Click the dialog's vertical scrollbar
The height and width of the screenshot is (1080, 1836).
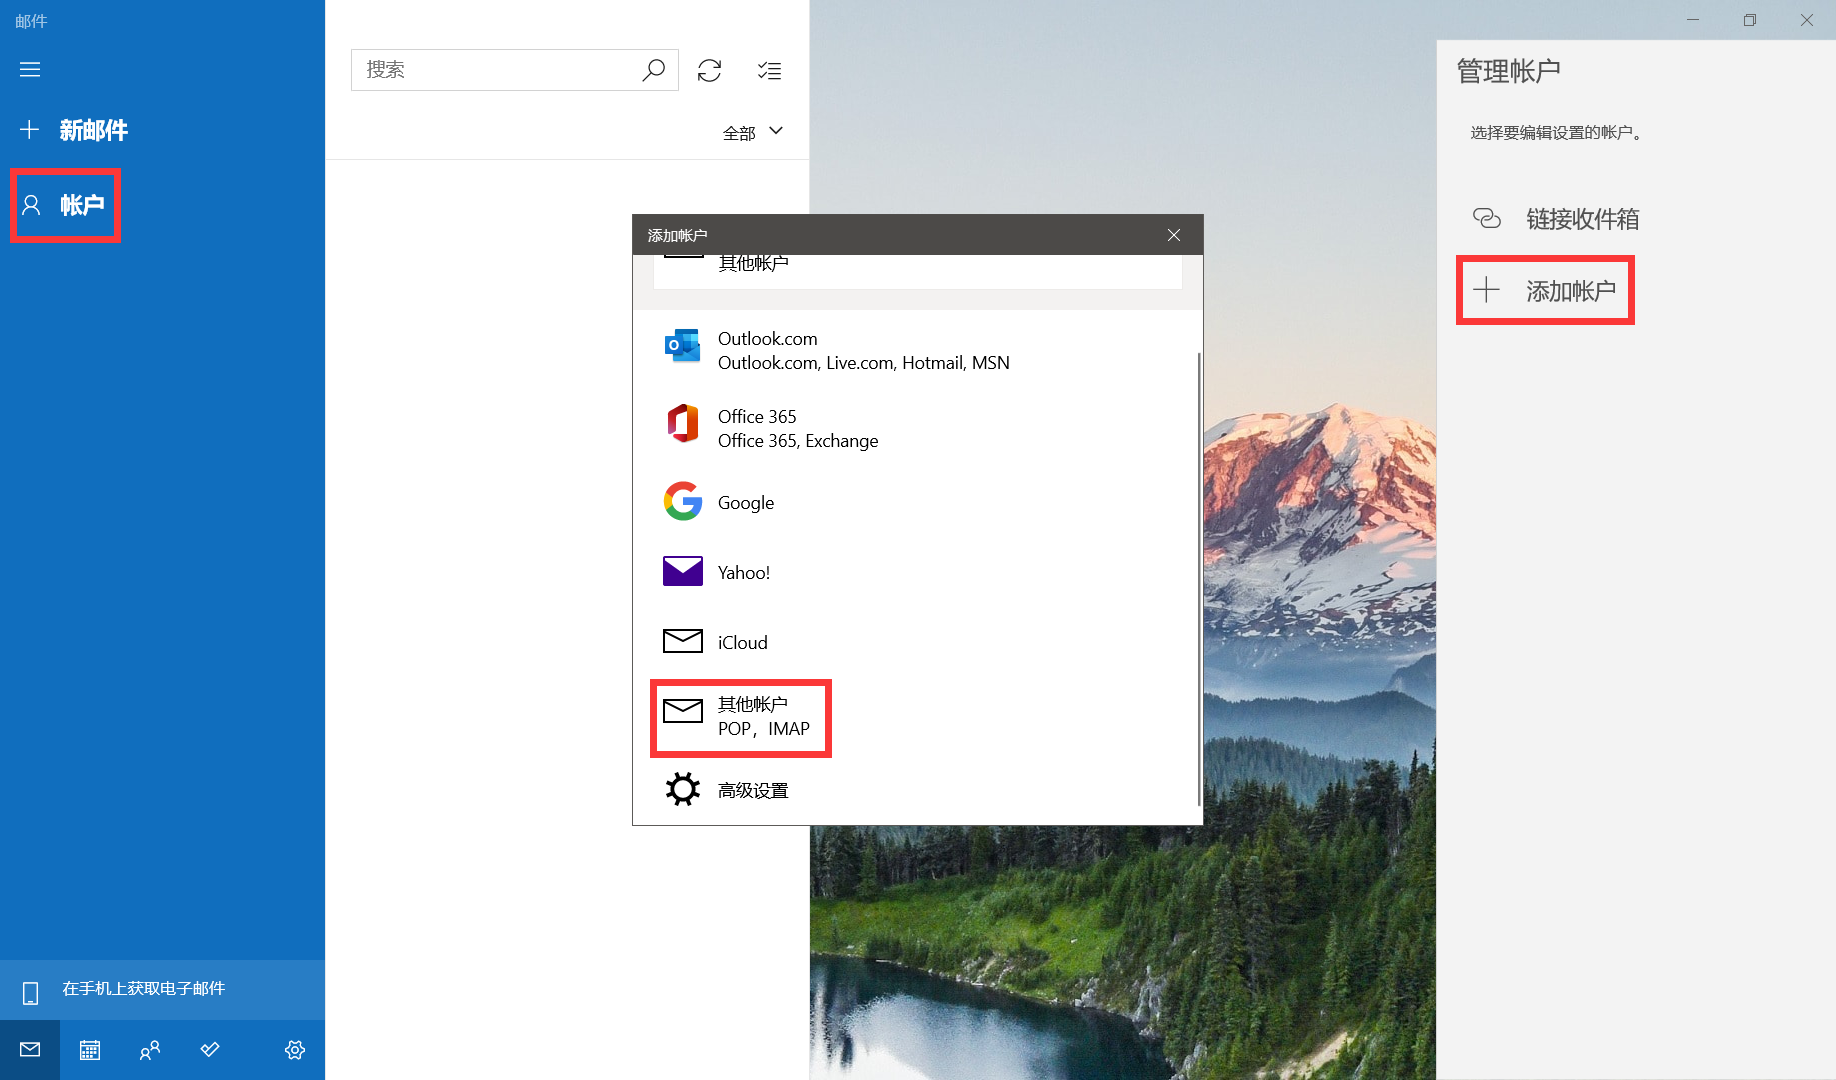1199,578
